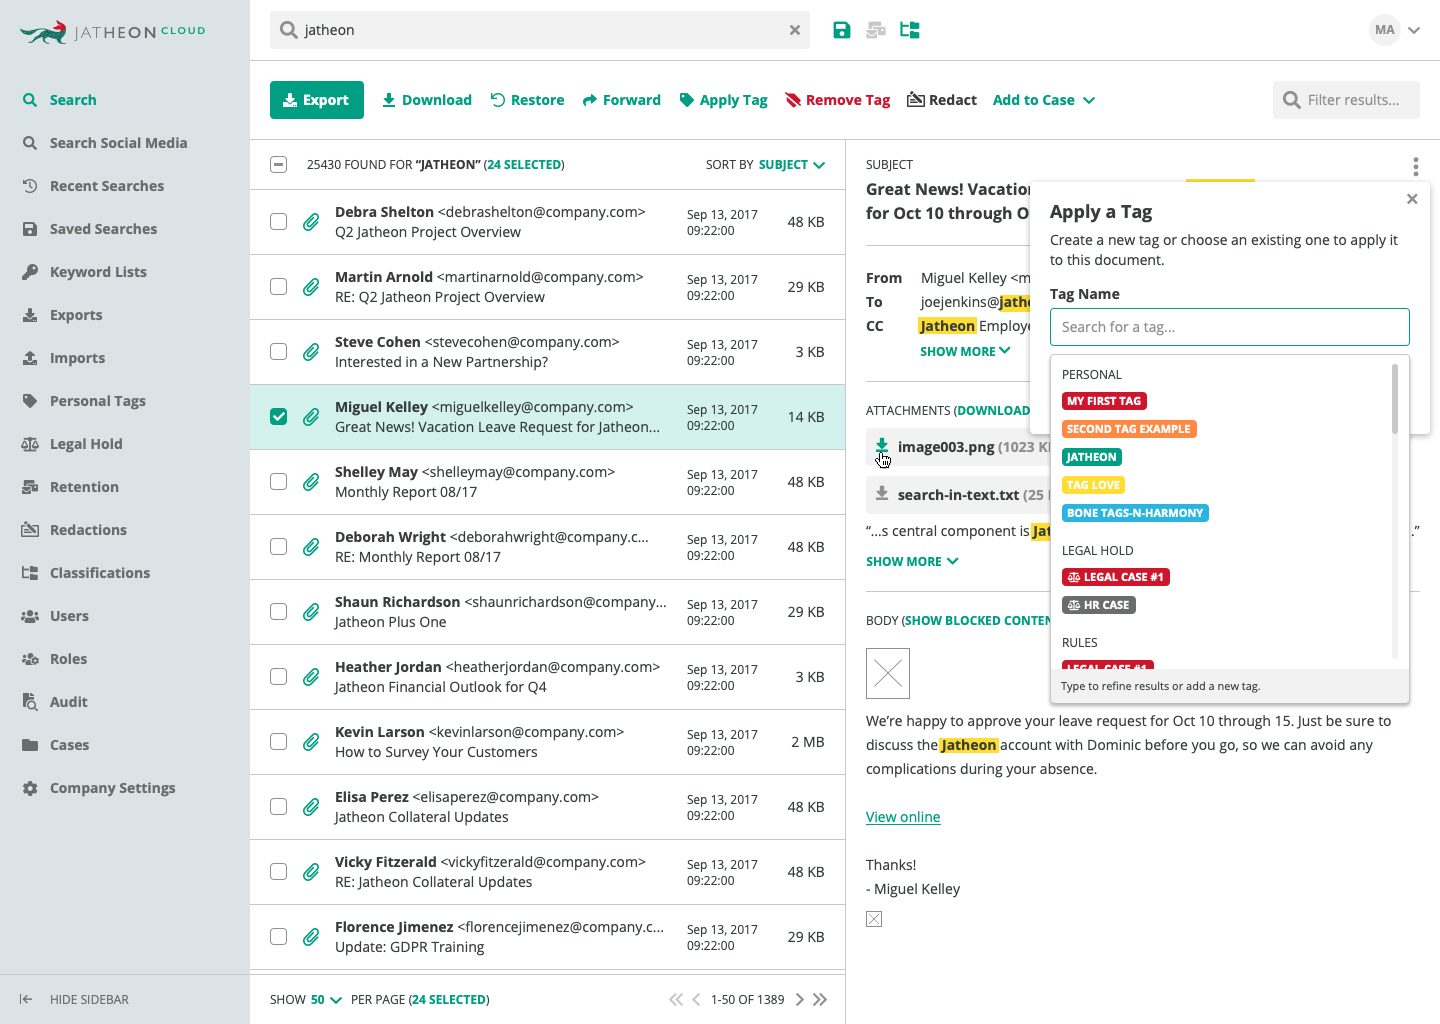Check the Deborah Wright email checkbox

279,547
